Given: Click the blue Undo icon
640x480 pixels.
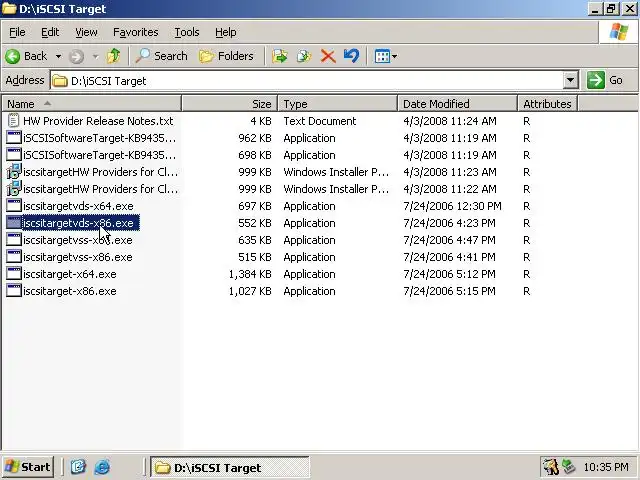Looking at the screenshot, I should point(351,56).
